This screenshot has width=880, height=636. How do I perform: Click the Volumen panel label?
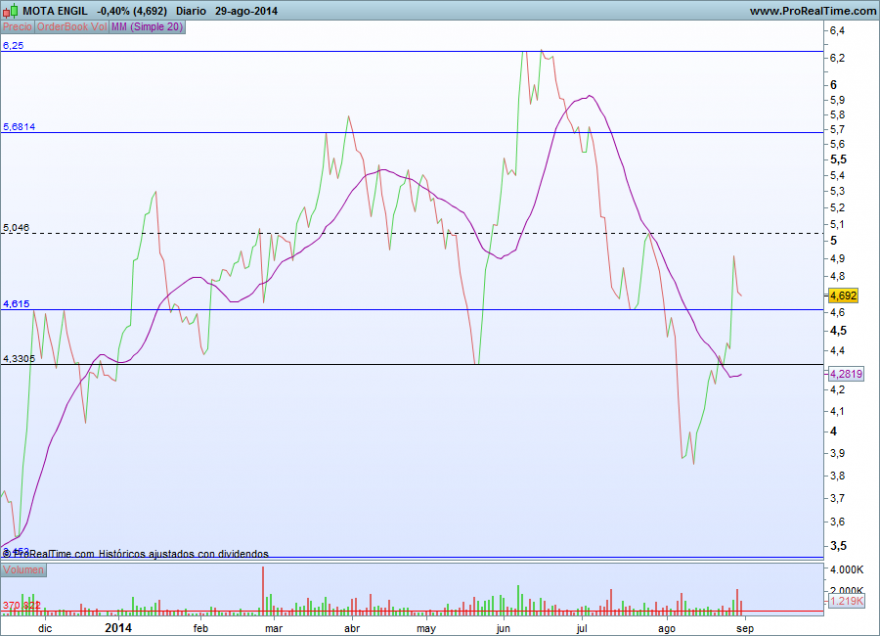[x=23, y=570]
